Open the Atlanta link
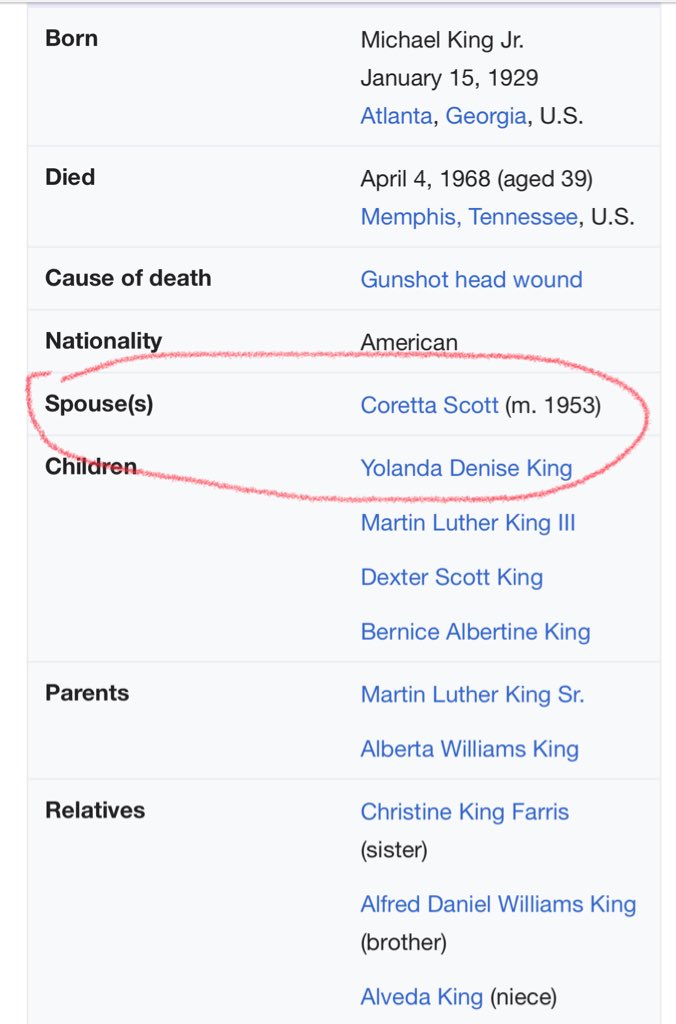This screenshot has height=1024, width=676. pos(396,116)
